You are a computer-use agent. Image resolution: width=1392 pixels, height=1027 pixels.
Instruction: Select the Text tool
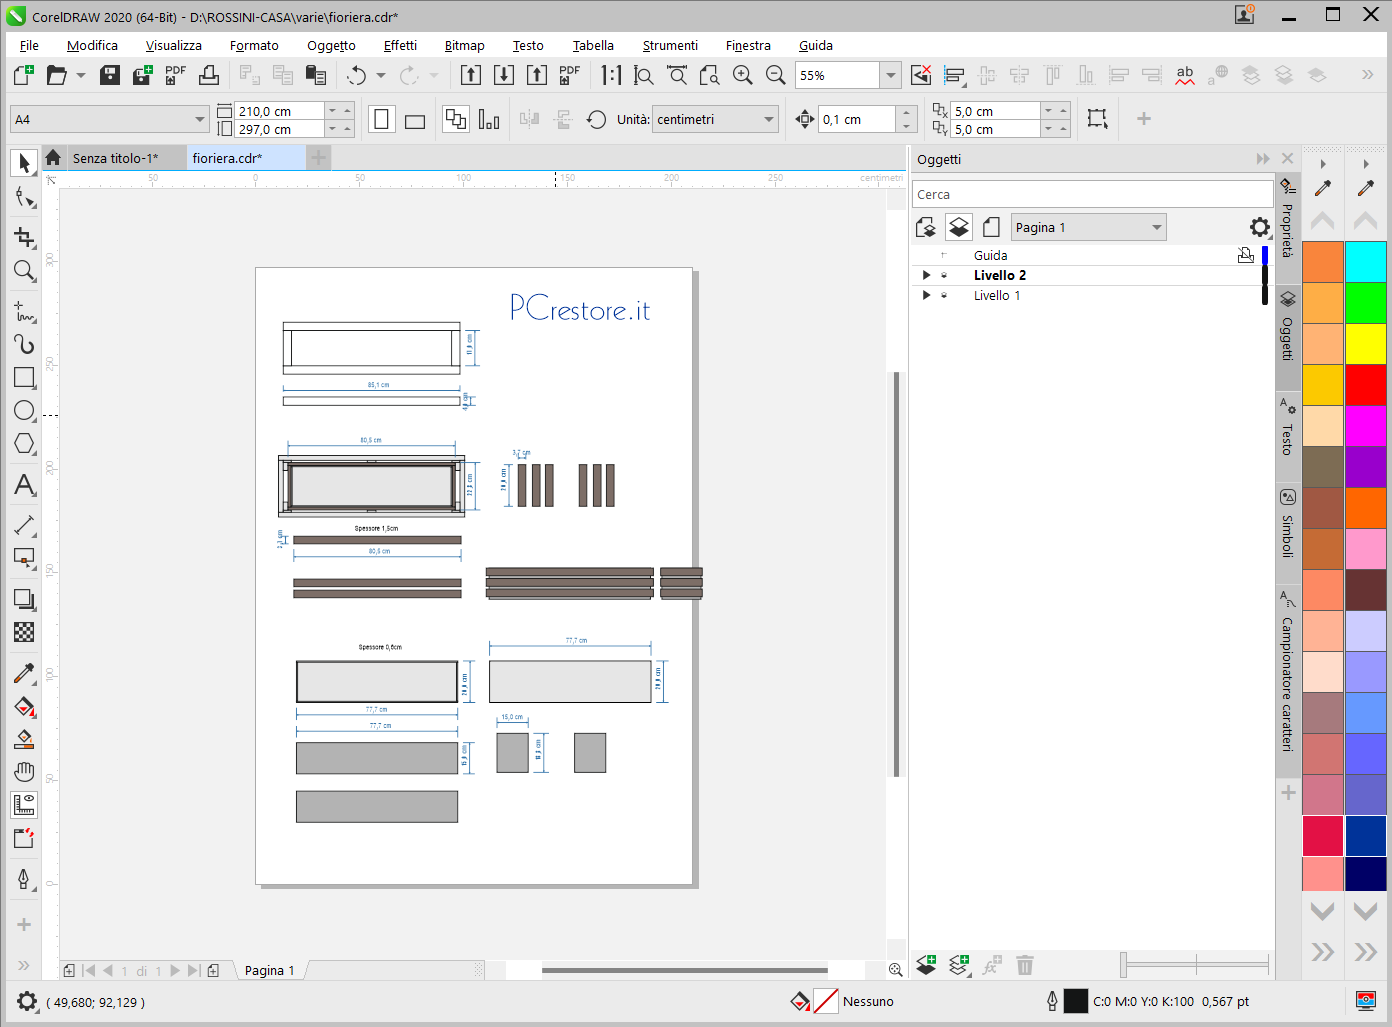24,485
